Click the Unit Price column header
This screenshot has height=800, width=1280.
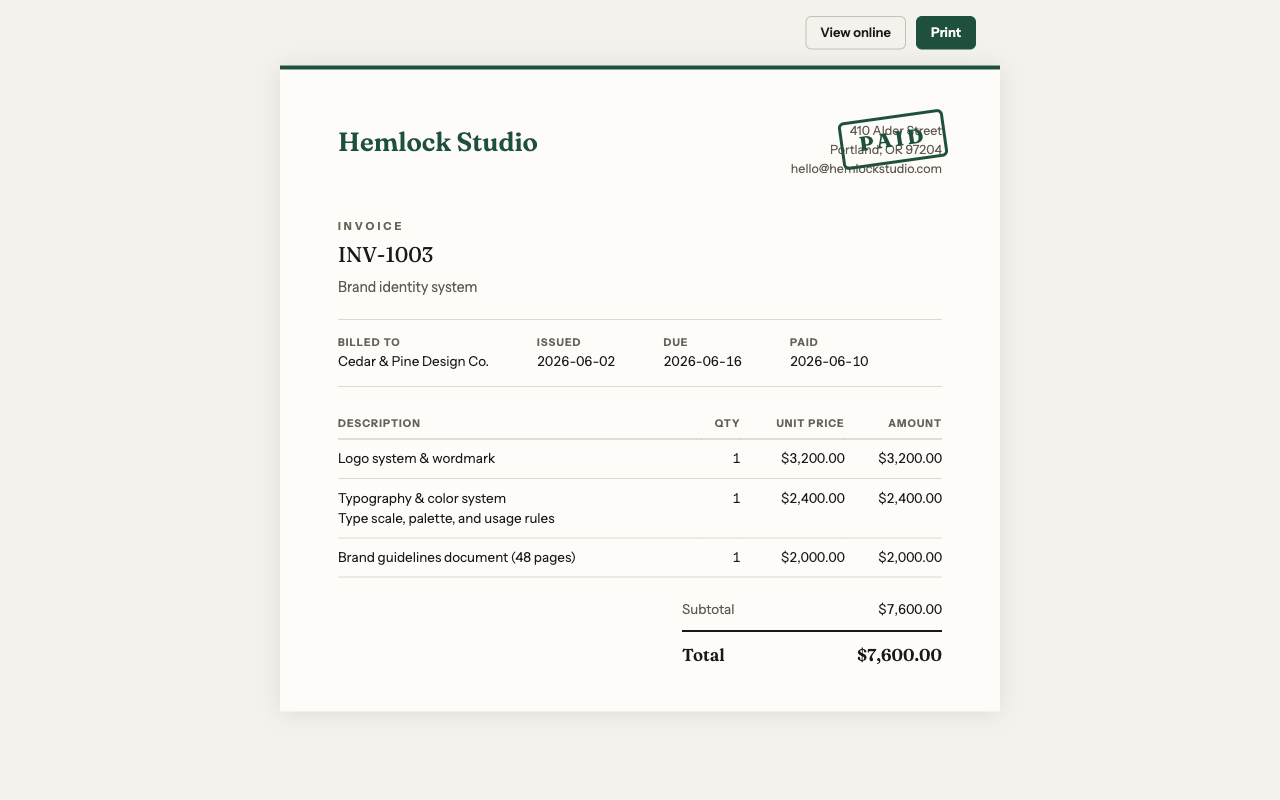pos(810,423)
